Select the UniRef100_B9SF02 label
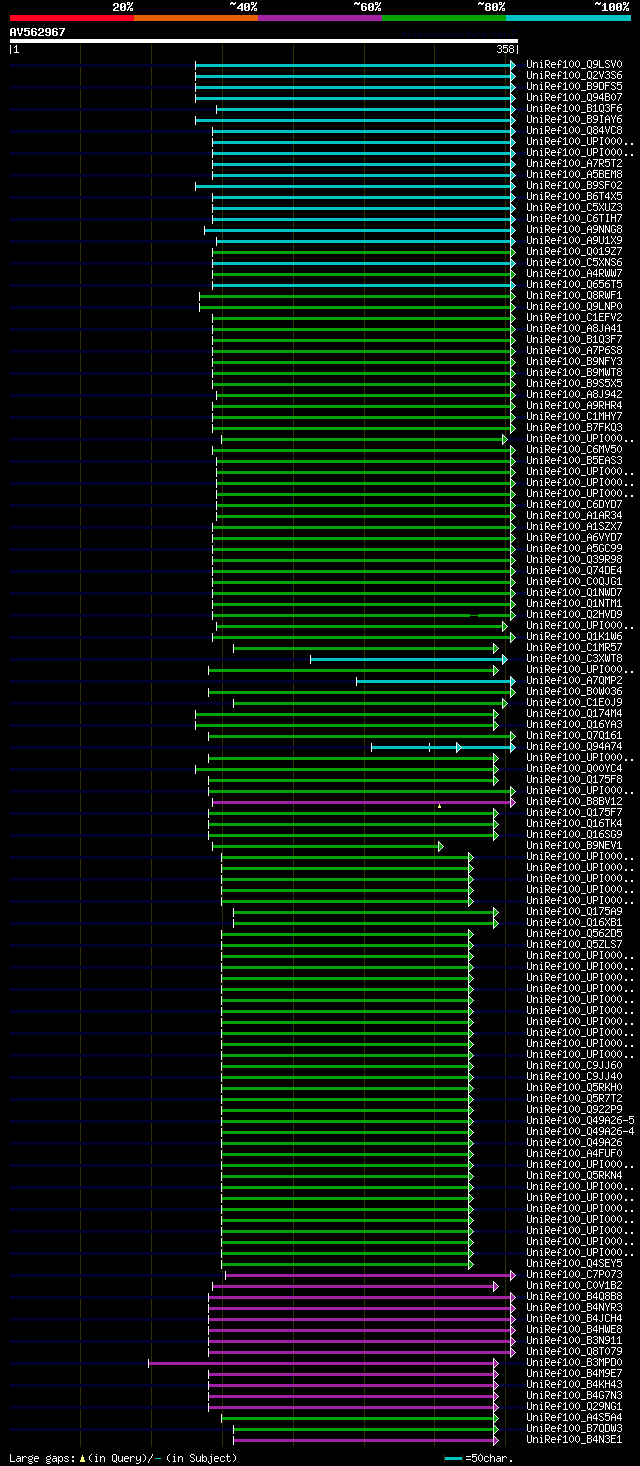Screen dimensions: 640x1466 pos(574,186)
